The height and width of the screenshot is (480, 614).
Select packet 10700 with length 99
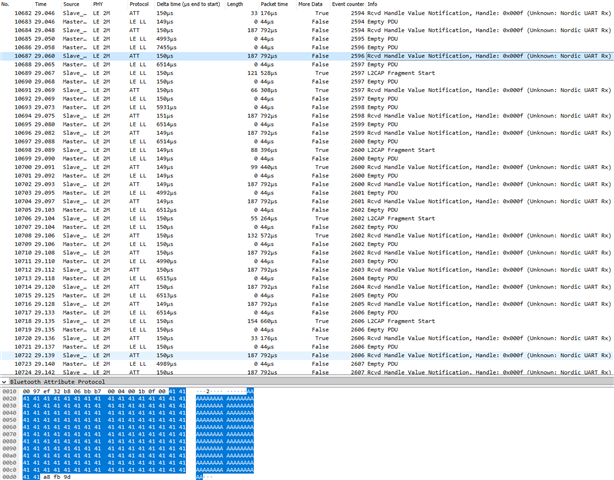point(307,167)
